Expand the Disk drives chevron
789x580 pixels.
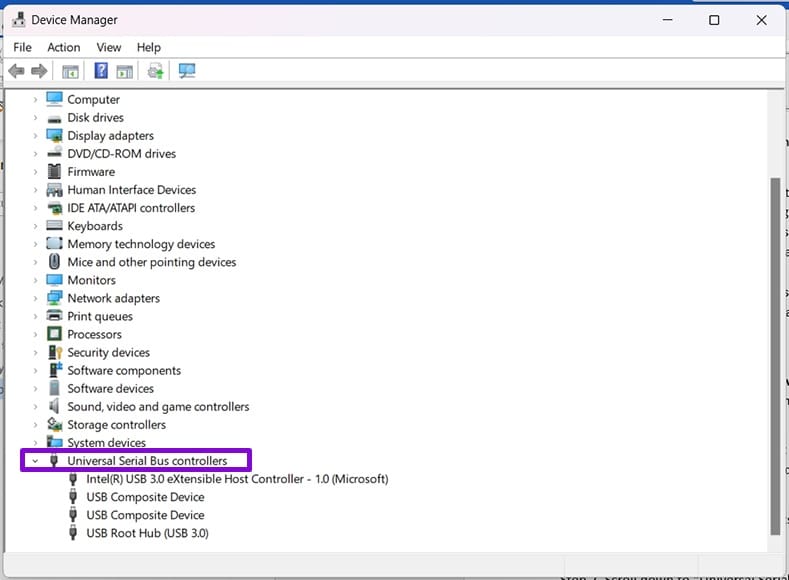(35, 118)
